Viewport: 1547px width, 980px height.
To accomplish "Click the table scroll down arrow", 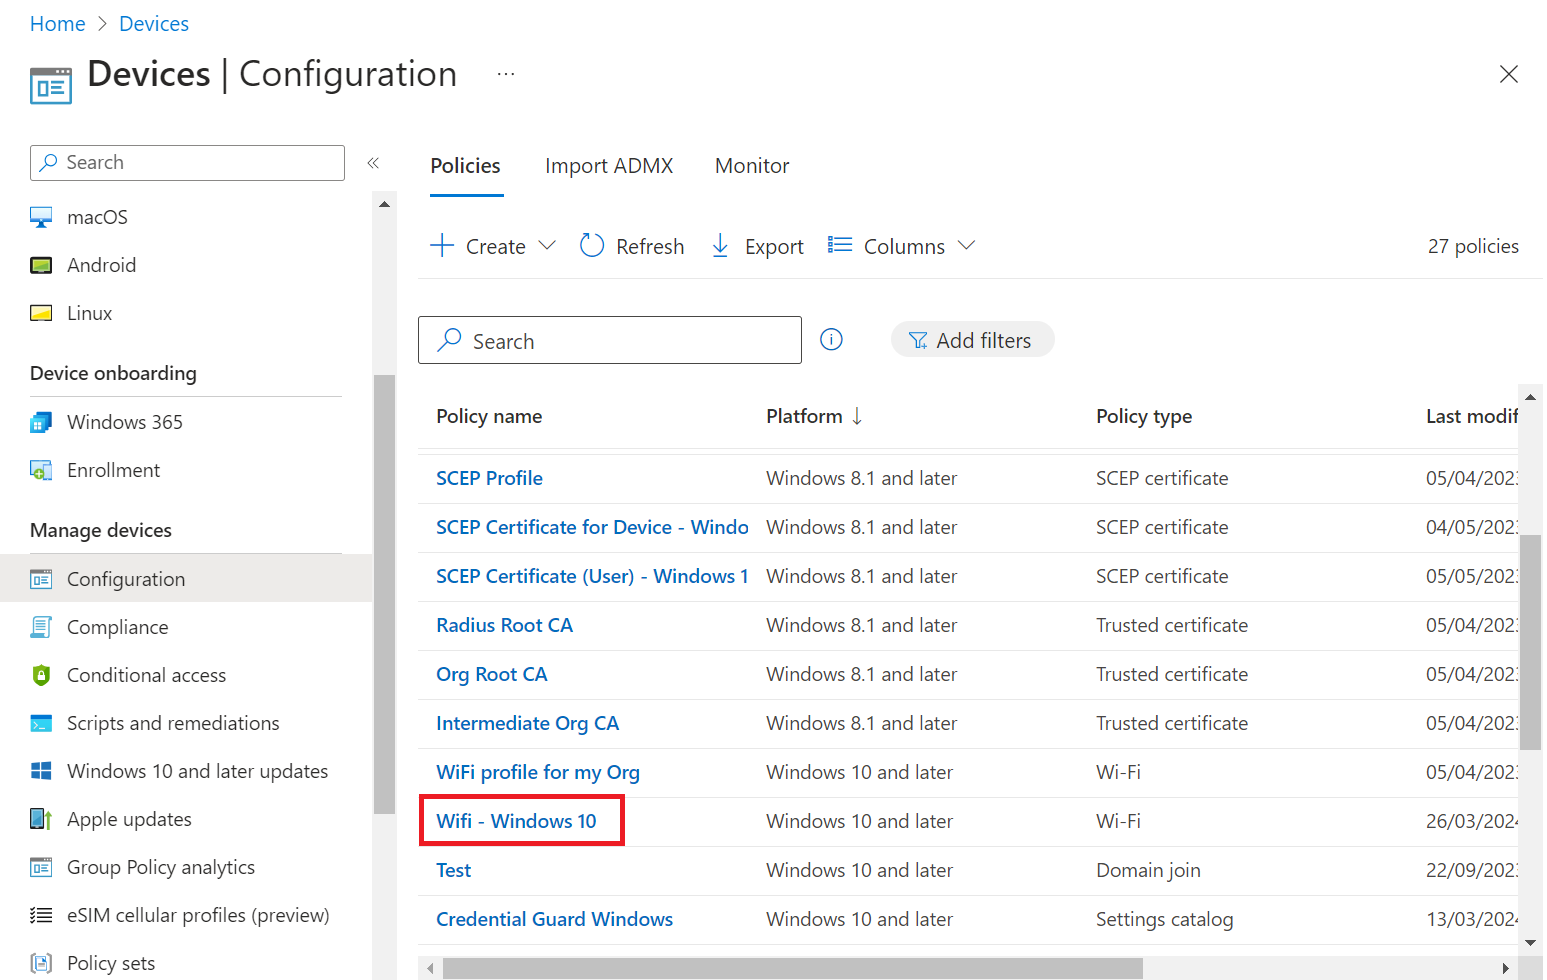I will tap(1530, 942).
